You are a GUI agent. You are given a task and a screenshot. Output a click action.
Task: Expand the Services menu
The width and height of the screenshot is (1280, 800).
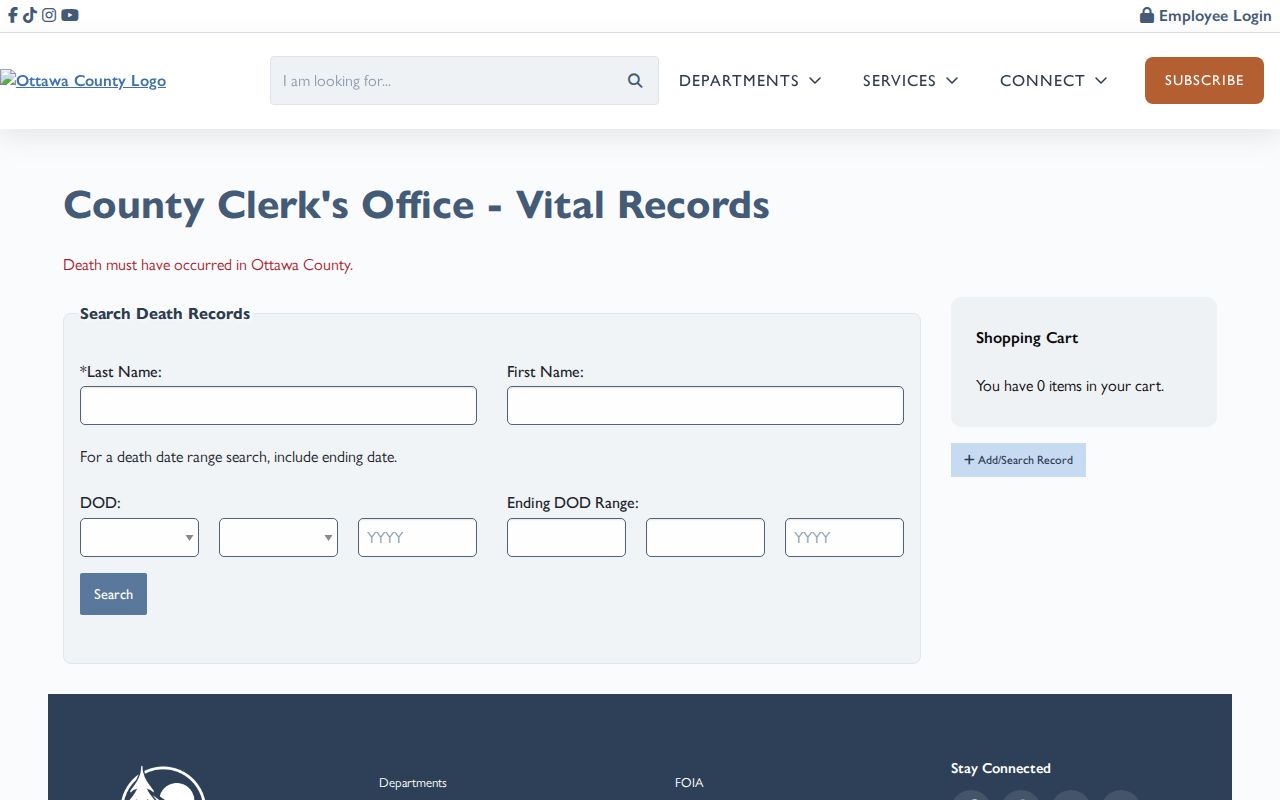(x=910, y=81)
